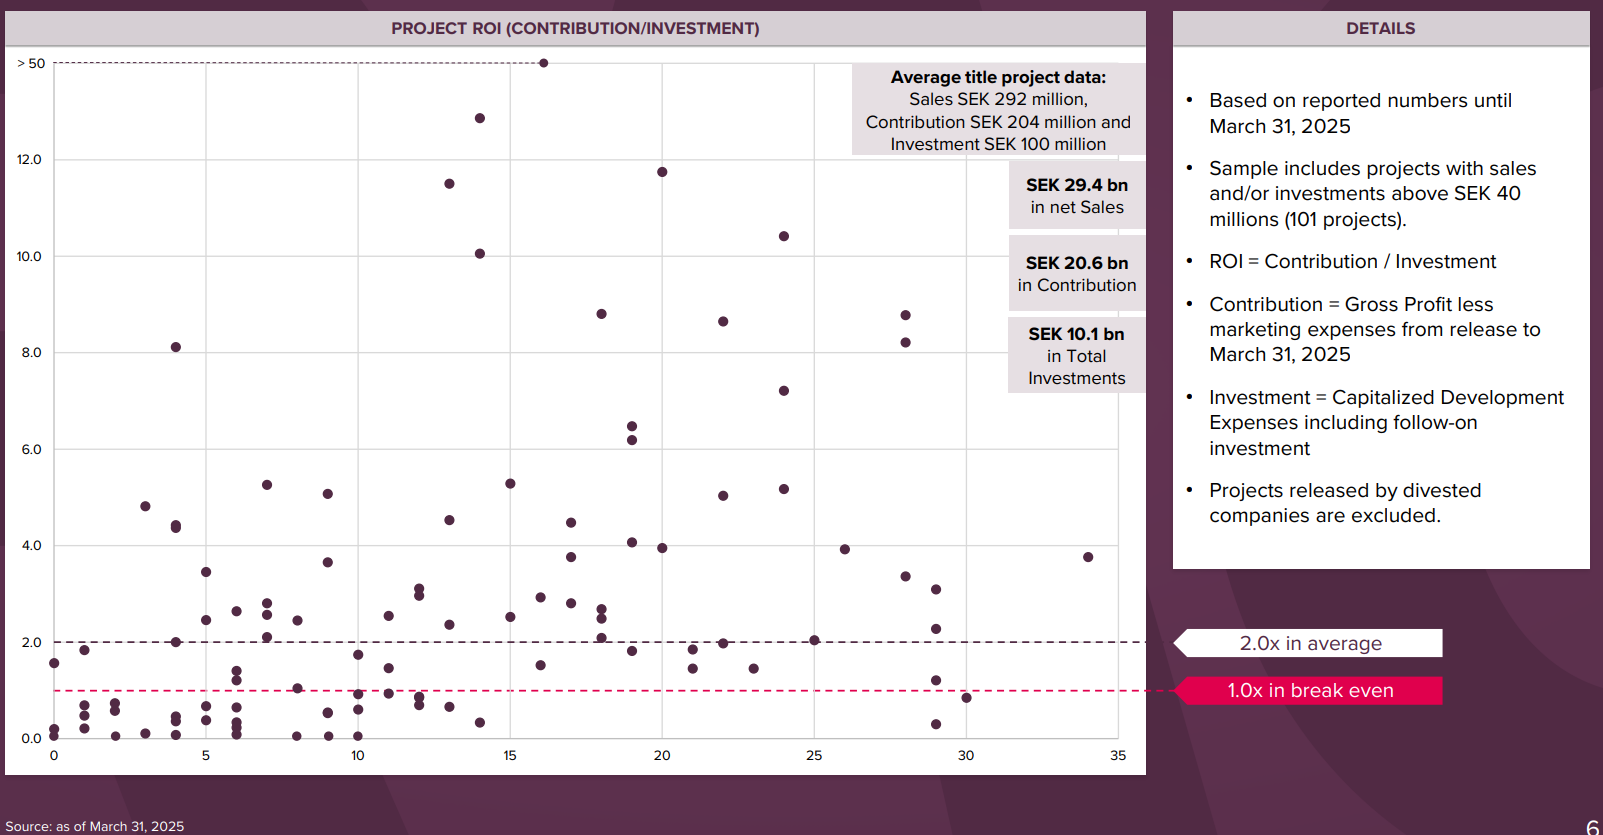This screenshot has width=1603, height=835.
Task: Click the '35' x-axis tick label
Action: point(1118,755)
